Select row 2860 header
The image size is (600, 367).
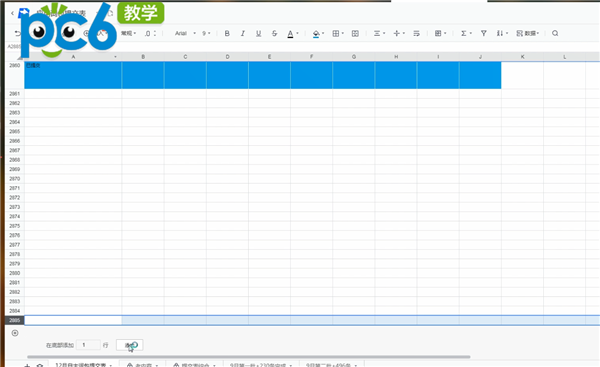(x=15, y=75)
